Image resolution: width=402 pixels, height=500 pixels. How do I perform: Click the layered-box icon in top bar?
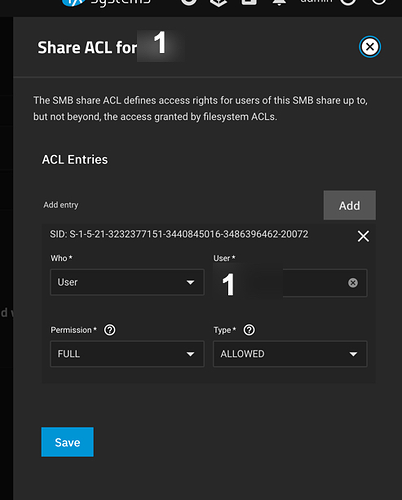coord(219,3)
